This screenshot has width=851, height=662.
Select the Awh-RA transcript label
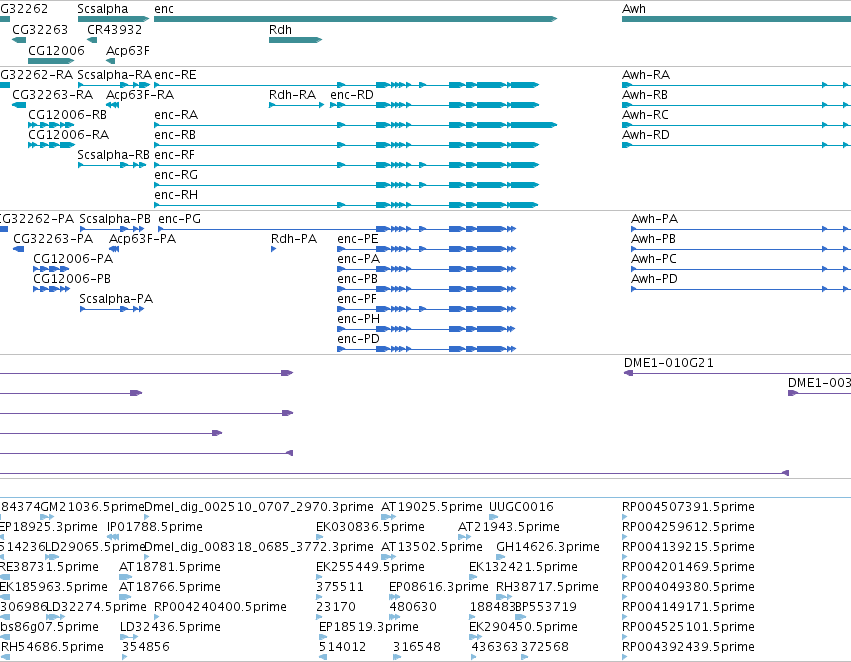click(646, 74)
